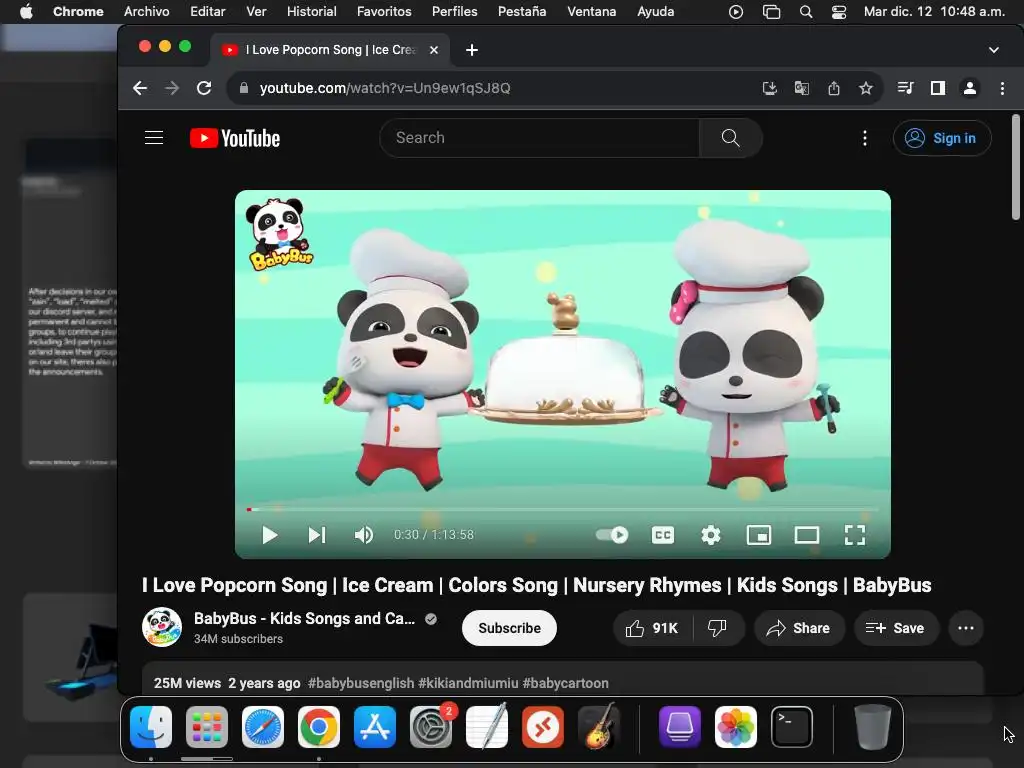Click the Sign in button
Image resolution: width=1024 pixels, height=768 pixels.
coord(942,138)
